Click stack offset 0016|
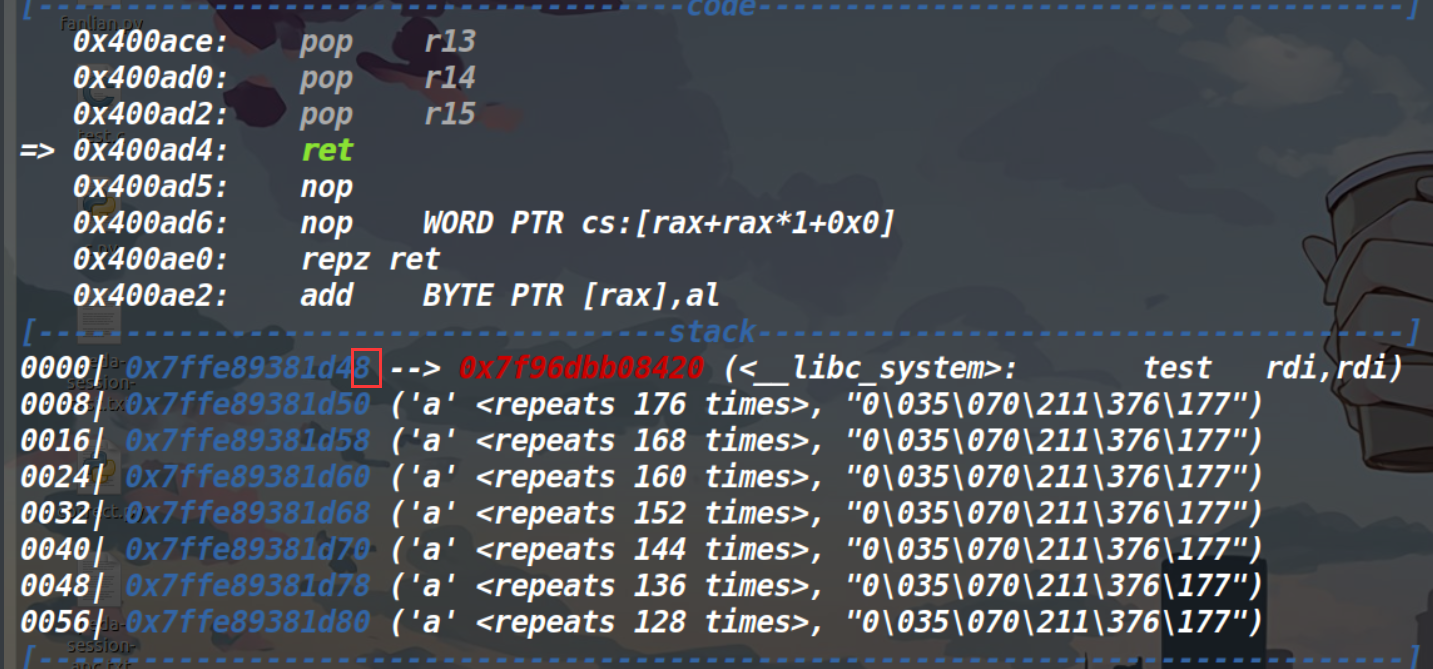1433x669 pixels. click(x=62, y=441)
